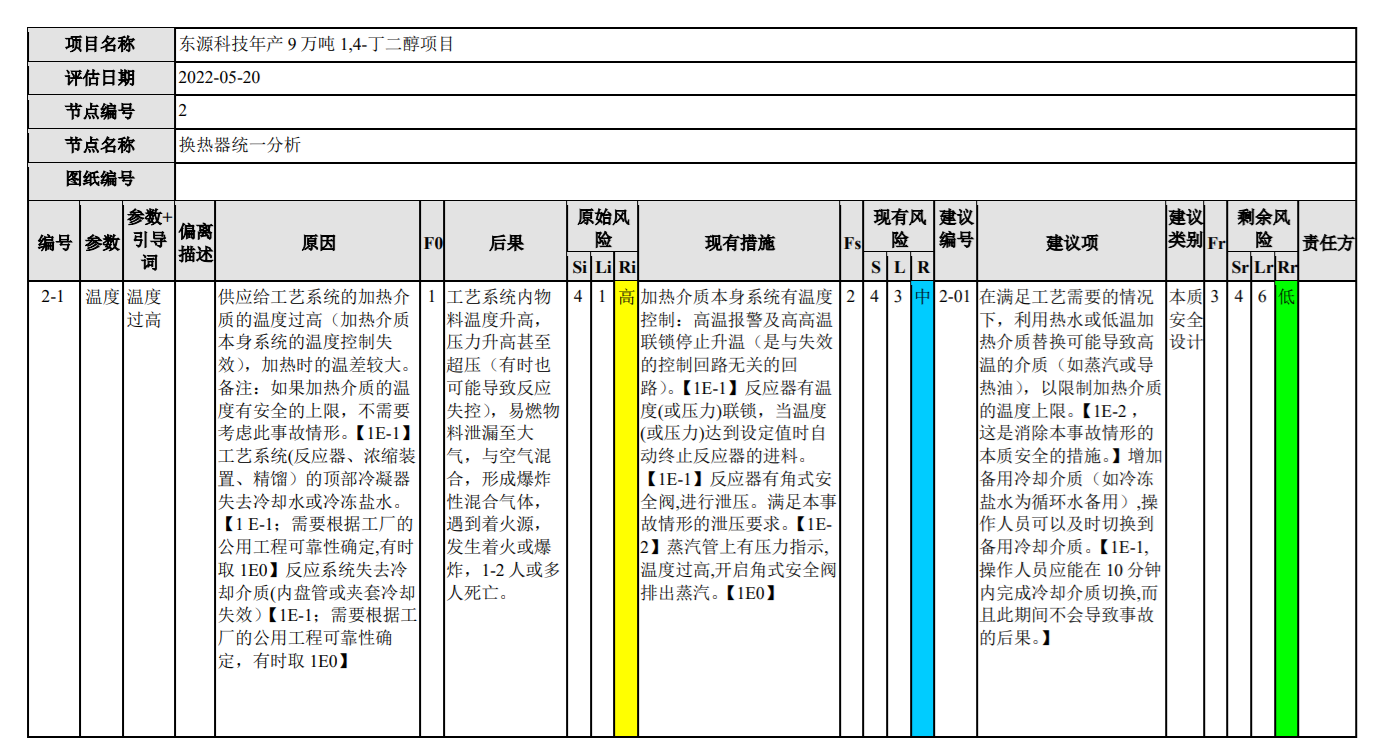Click the consequence text starting 工艺系统内物料温度升高
This screenshot has width=1385, height=748.
[x=505, y=444]
